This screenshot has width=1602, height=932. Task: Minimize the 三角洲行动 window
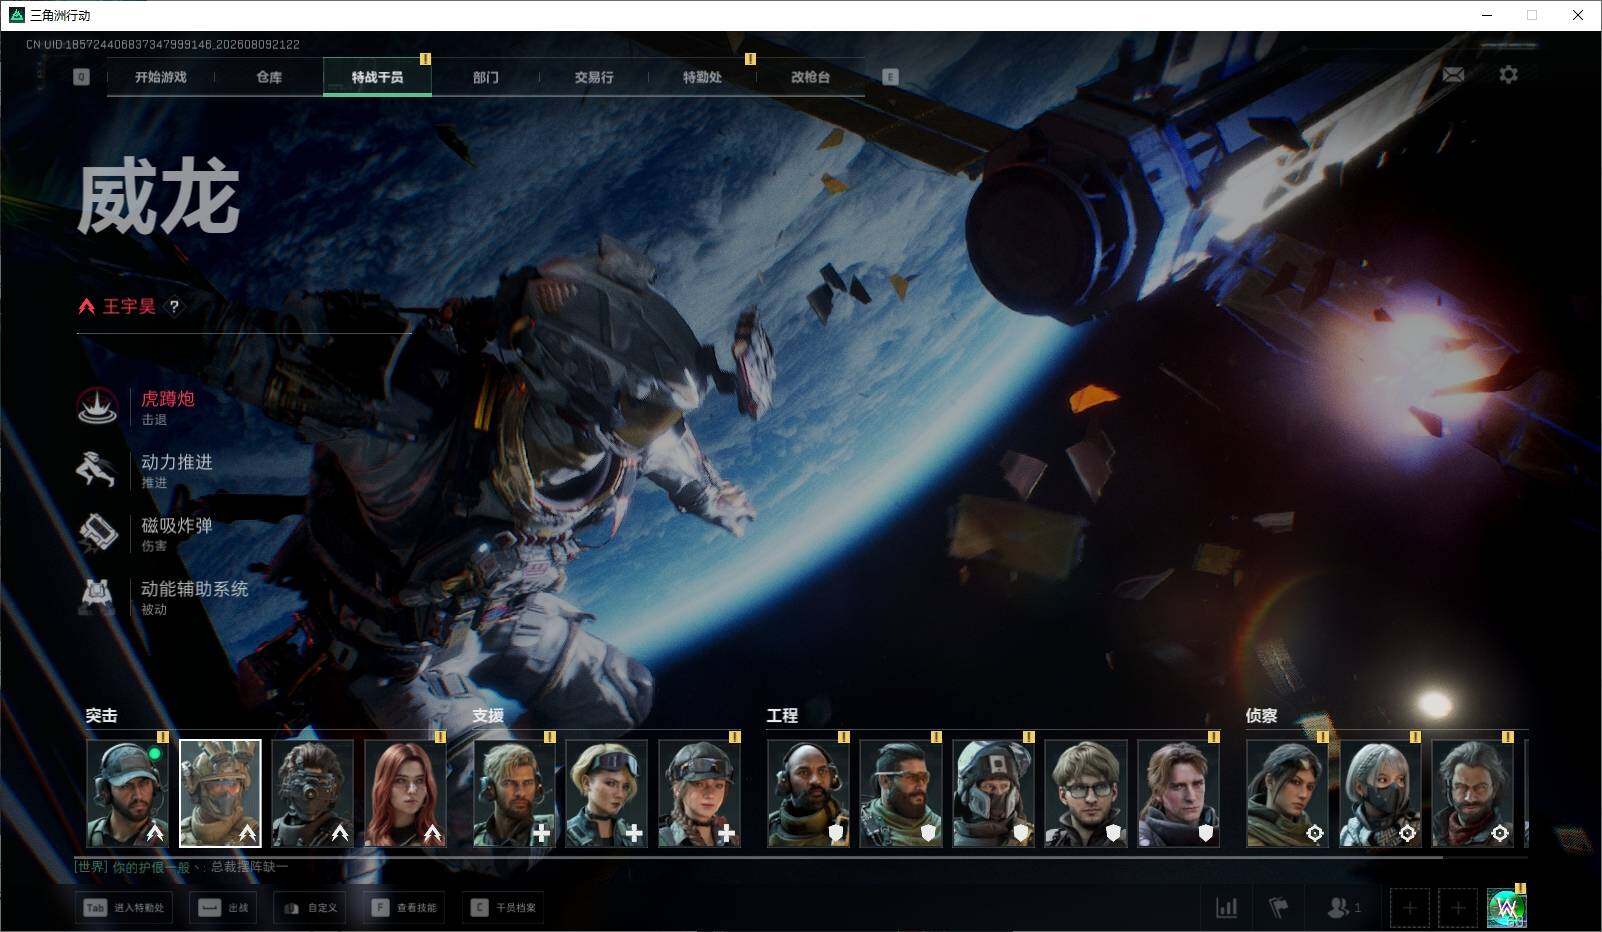point(1486,15)
